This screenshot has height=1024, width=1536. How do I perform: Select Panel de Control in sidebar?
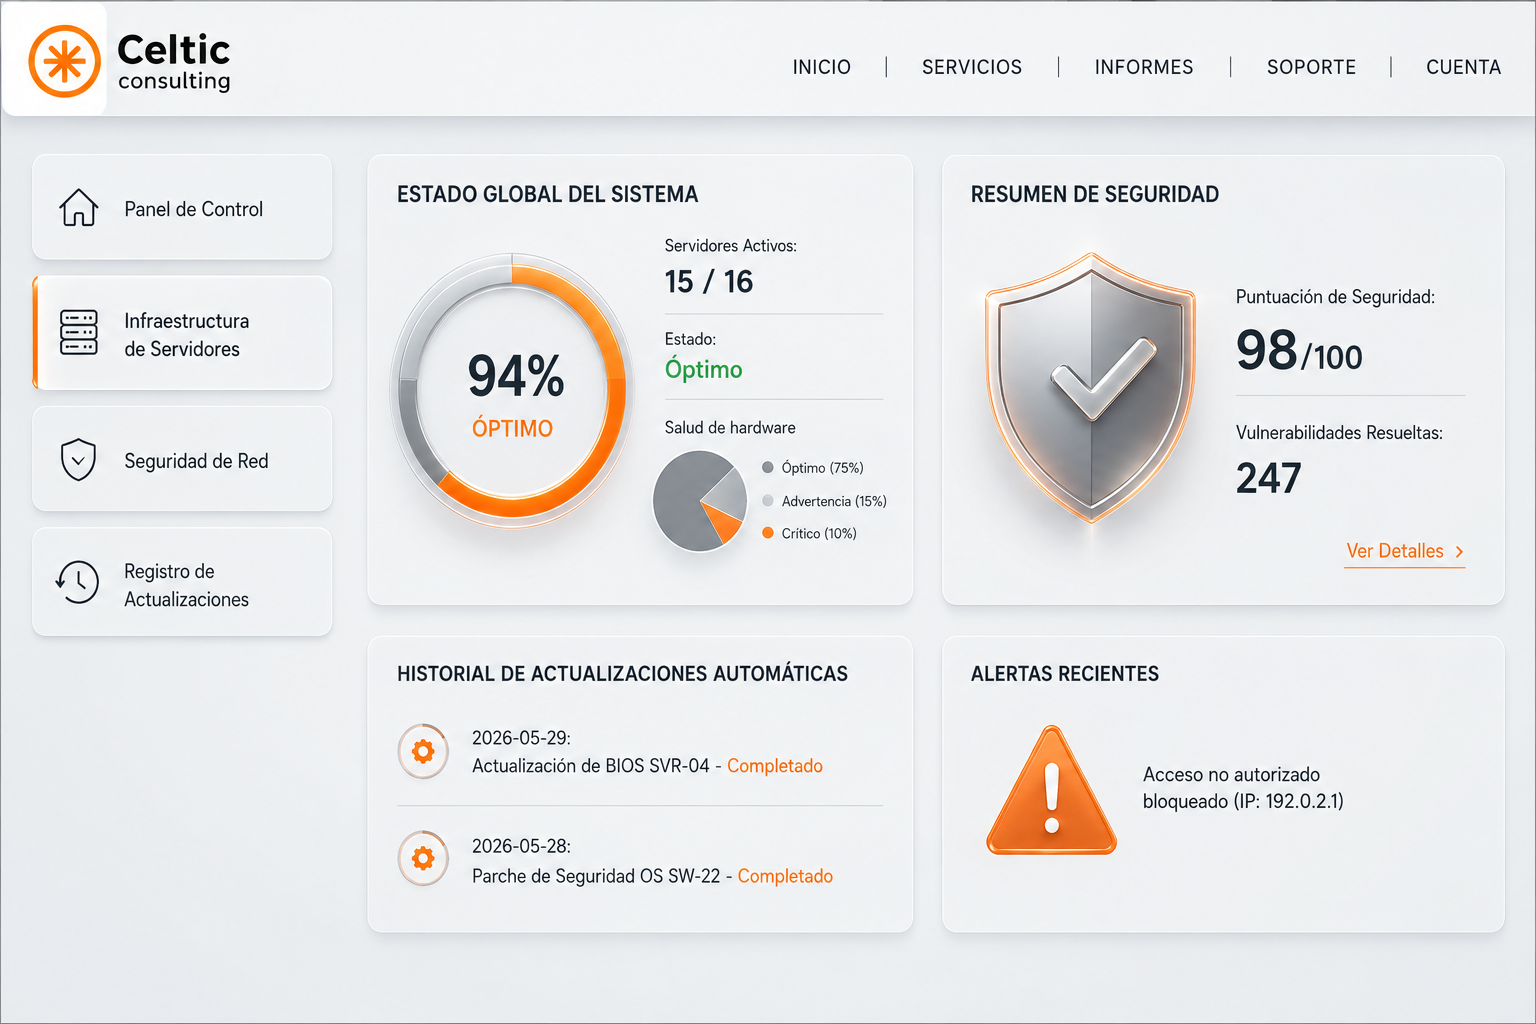182,207
